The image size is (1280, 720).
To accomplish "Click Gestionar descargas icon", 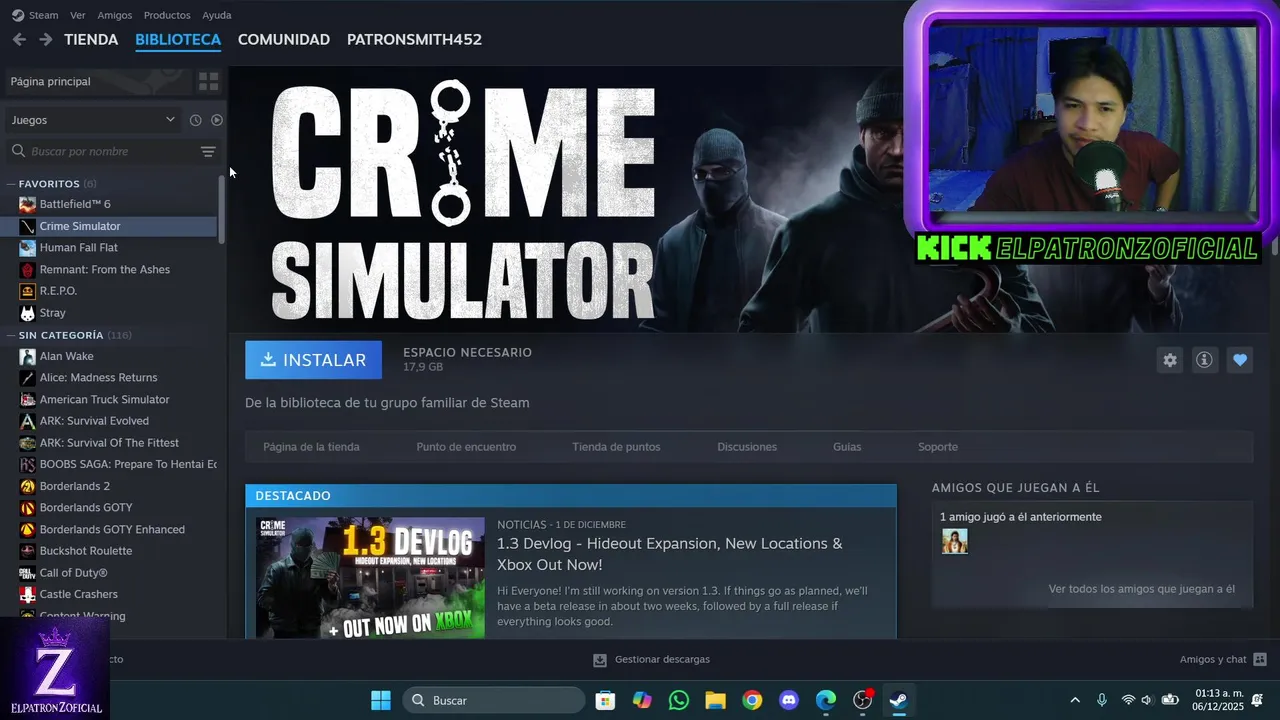I will pos(600,660).
